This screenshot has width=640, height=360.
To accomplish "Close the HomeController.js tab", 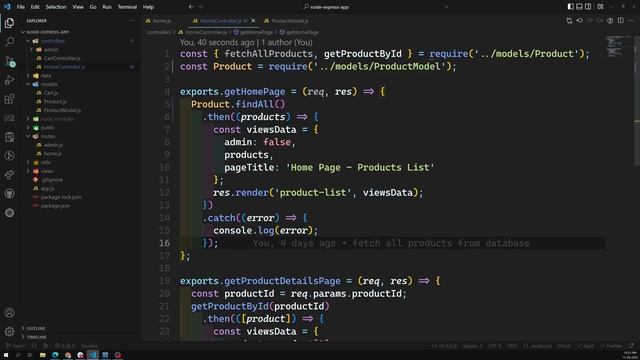I will (x=253, y=21).
